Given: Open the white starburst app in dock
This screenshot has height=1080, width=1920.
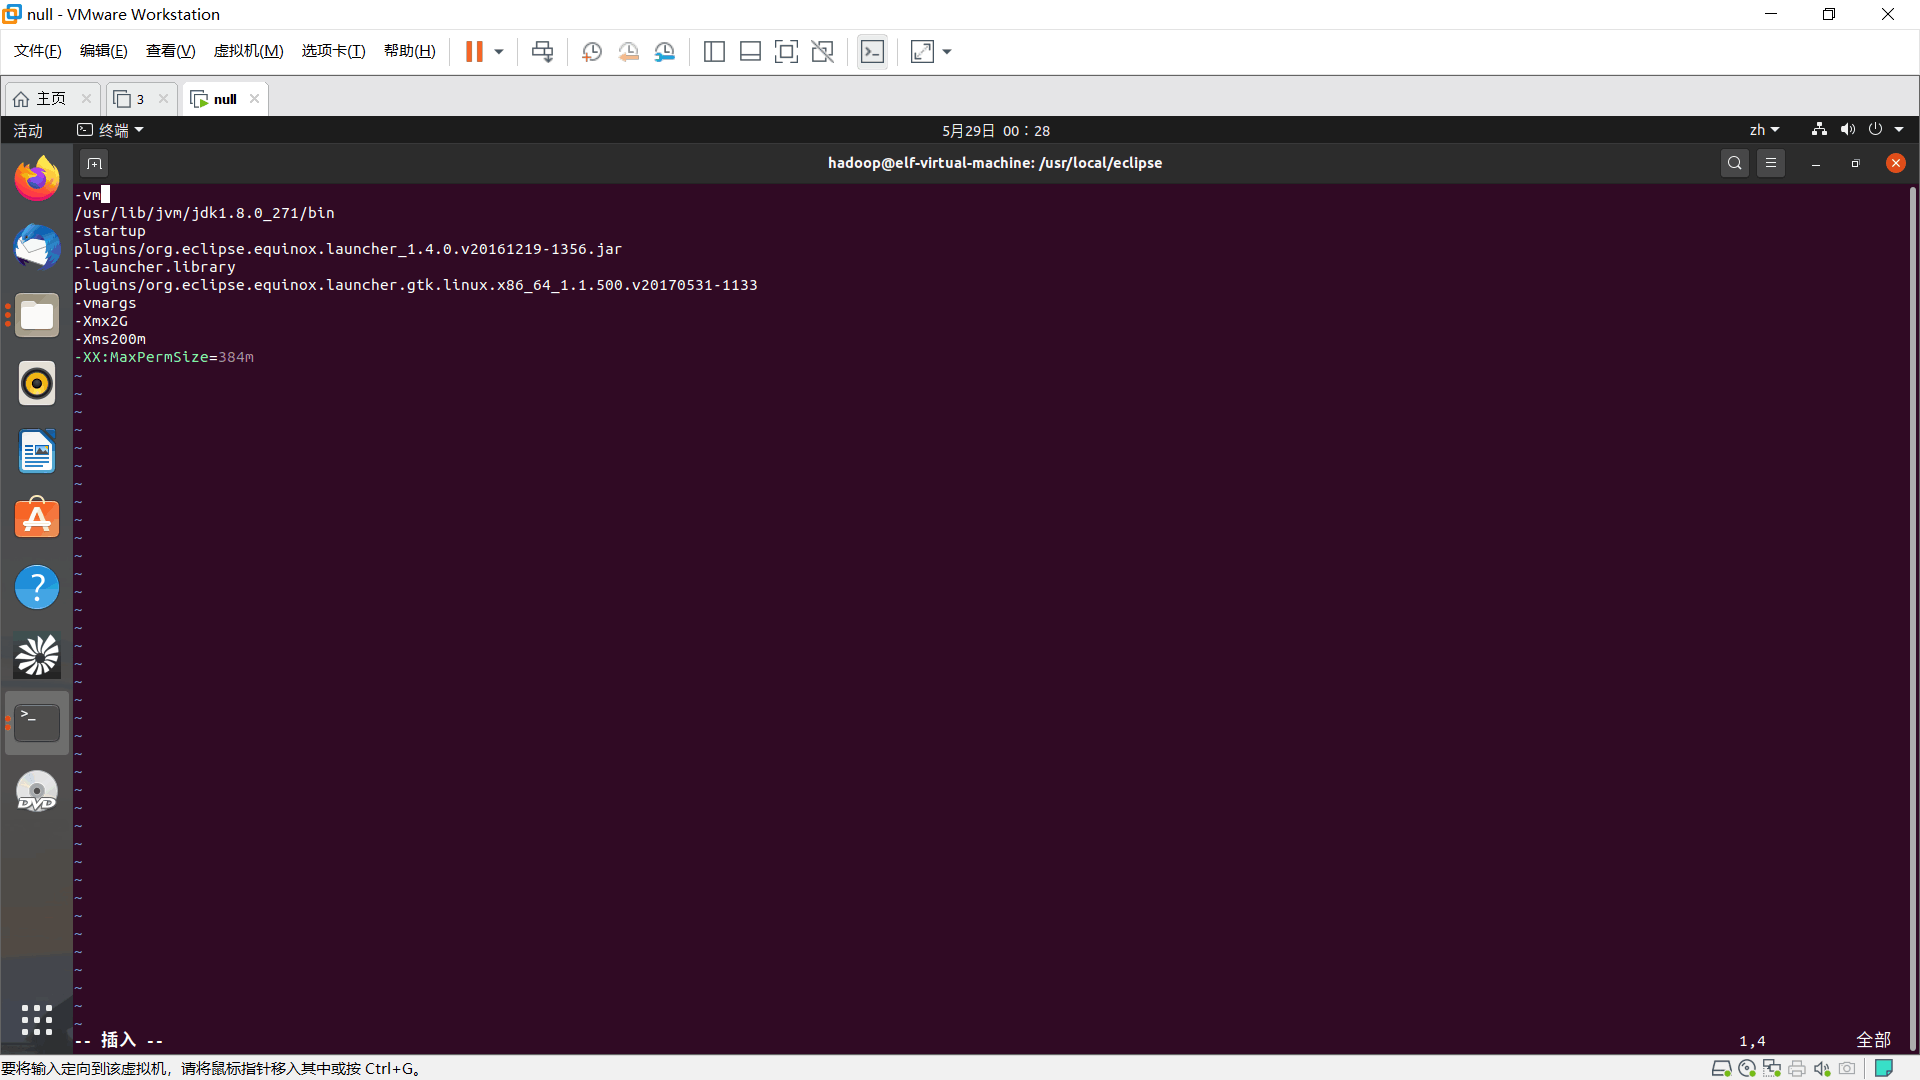Looking at the screenshot, I should point(37,656).
